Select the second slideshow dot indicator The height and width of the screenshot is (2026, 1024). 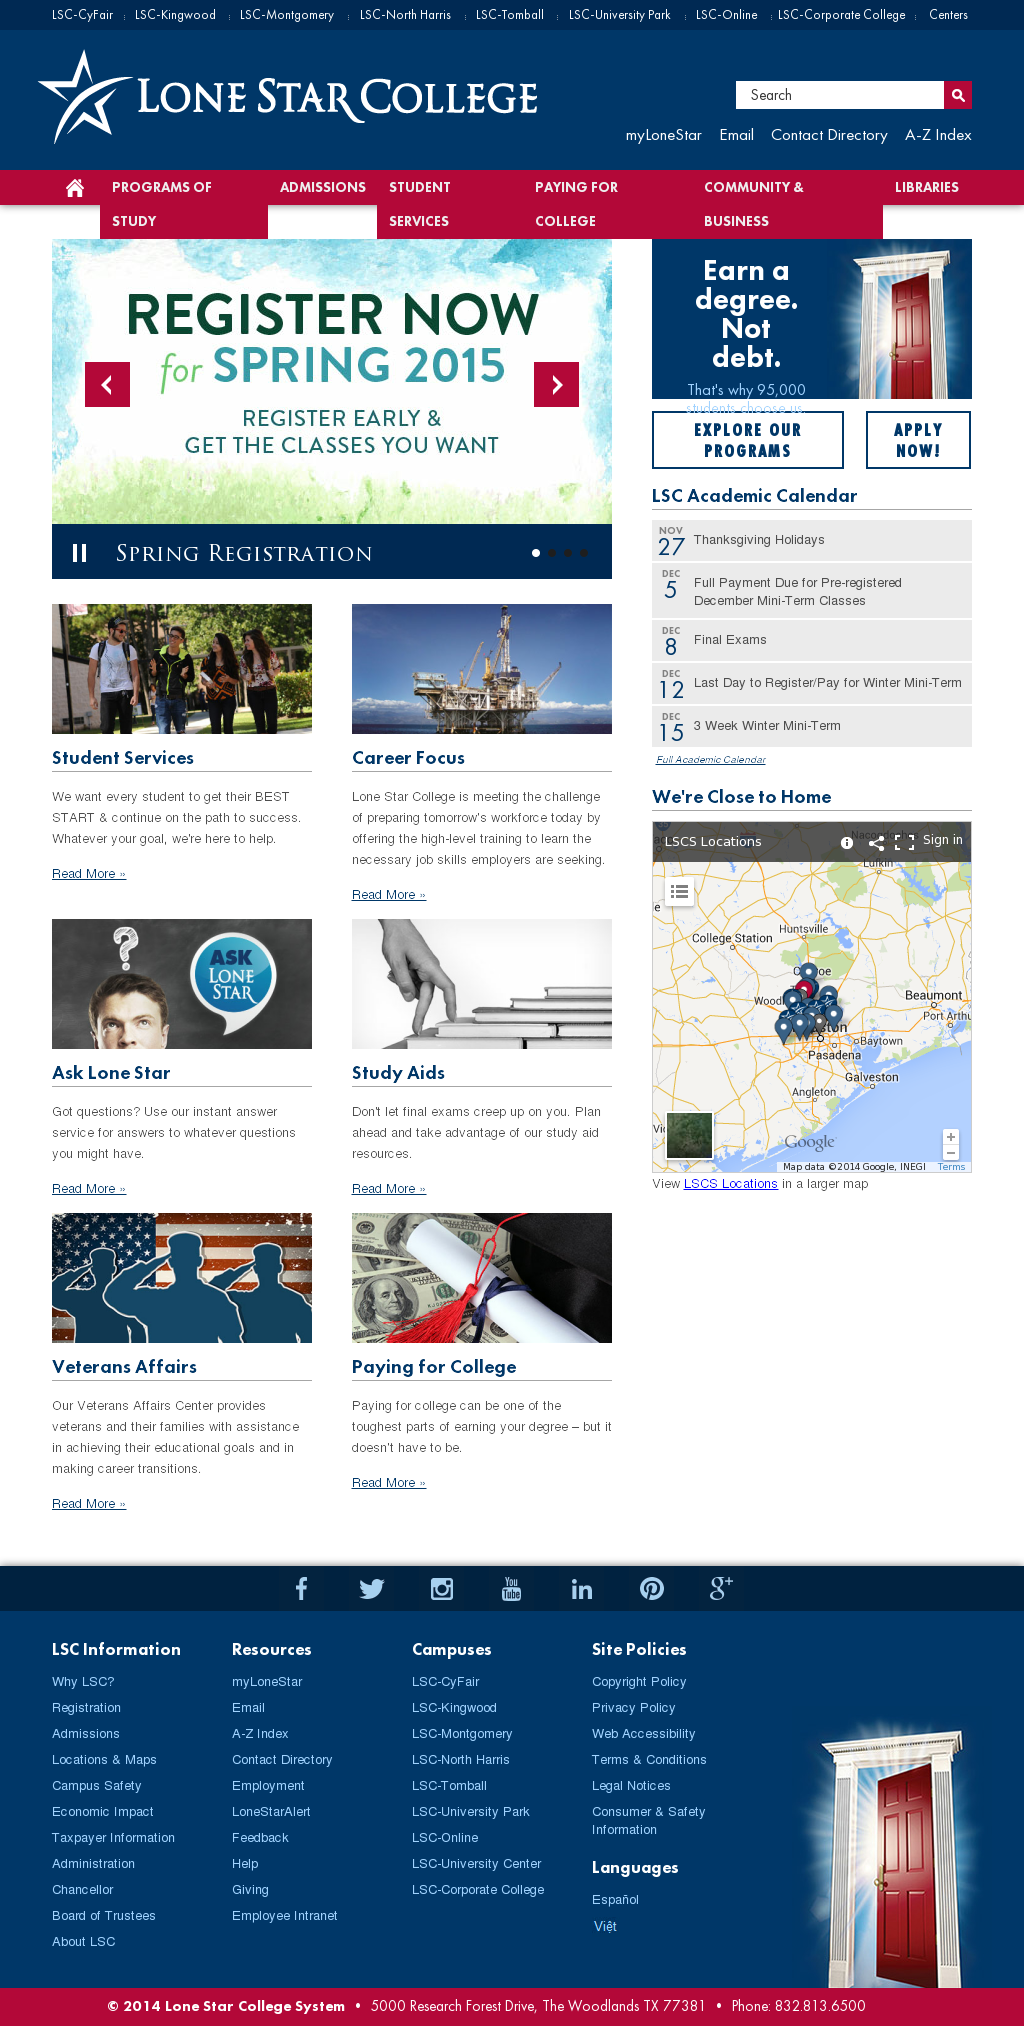552,553
